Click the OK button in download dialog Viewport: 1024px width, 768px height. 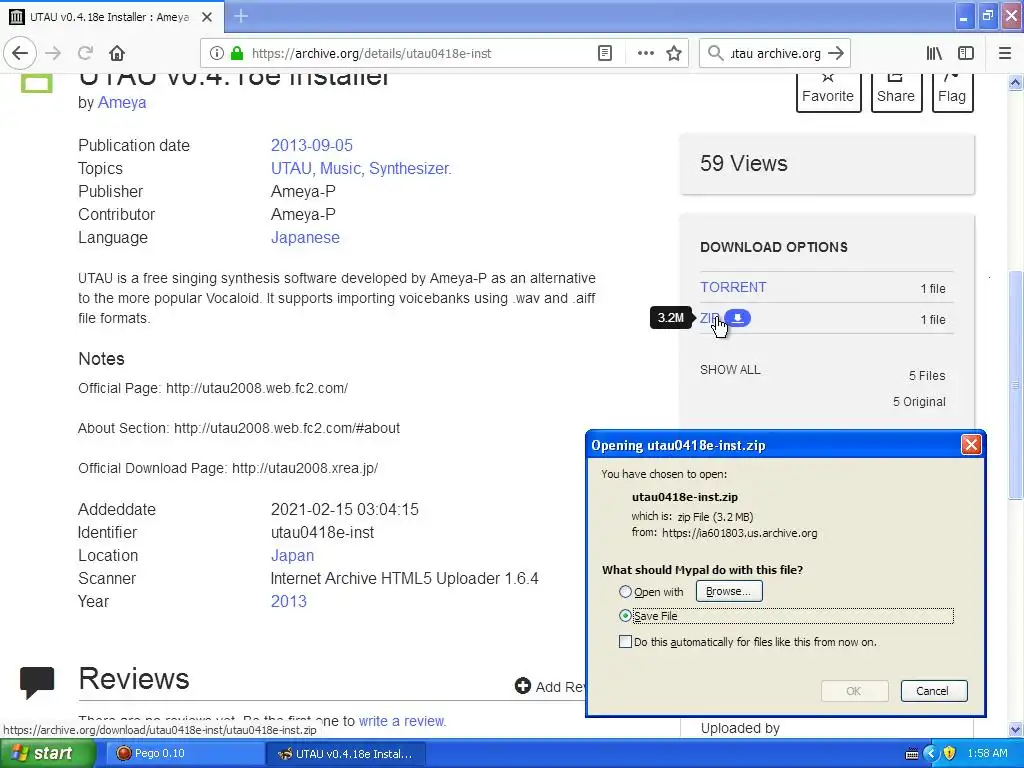coord(854,691)
